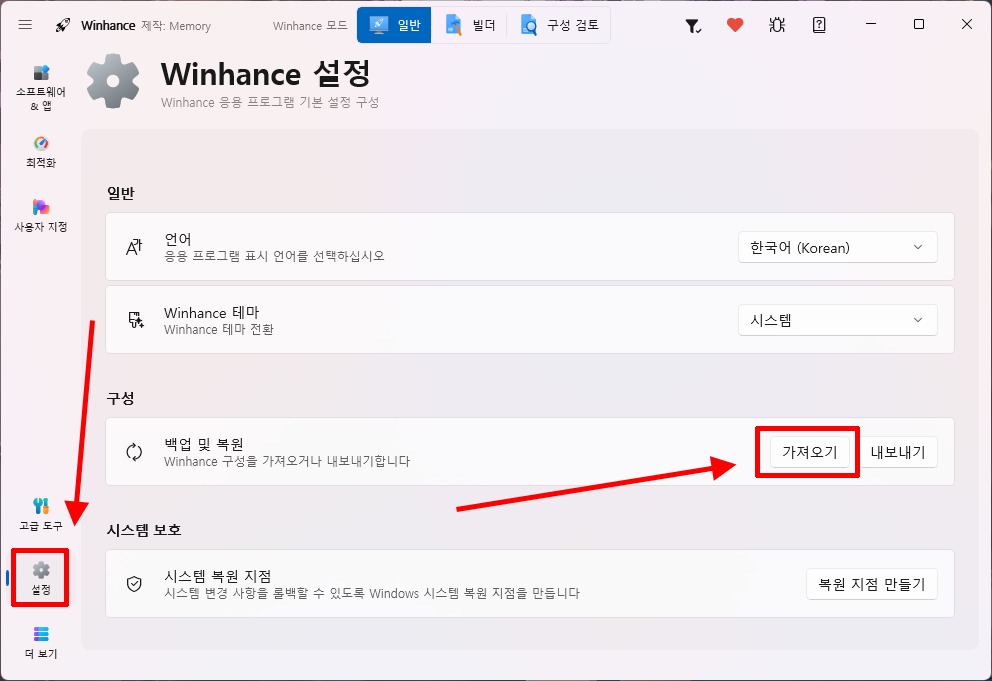
Task: Click the 구성 section heading
Action: click(x=120, y=398)
